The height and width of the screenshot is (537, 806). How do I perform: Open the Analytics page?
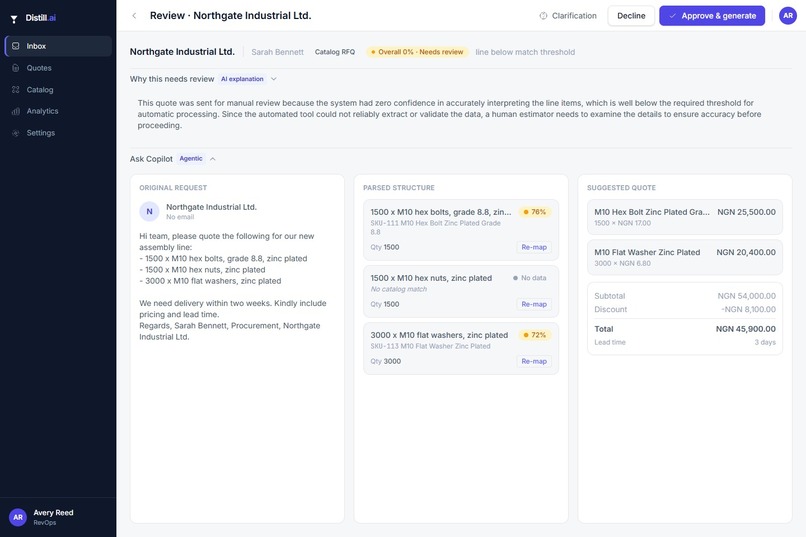click(58, 111)
